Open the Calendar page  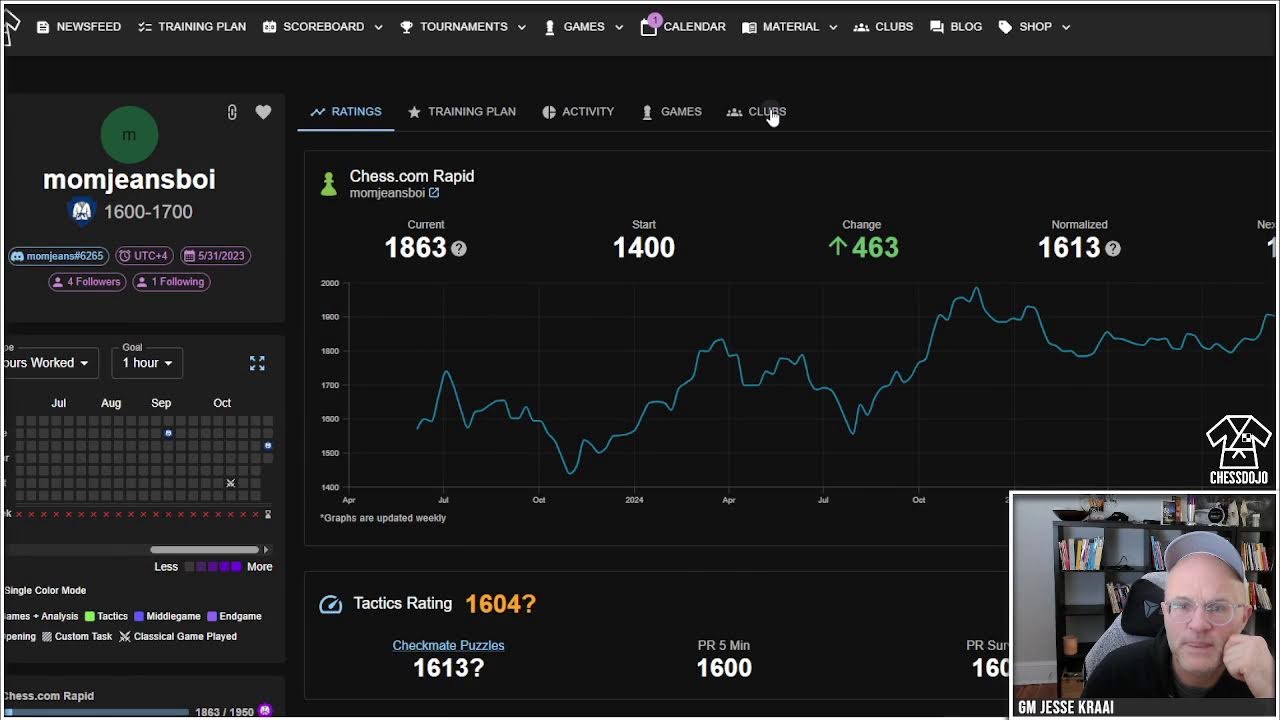pyautogui.click(x=683, y=27)
